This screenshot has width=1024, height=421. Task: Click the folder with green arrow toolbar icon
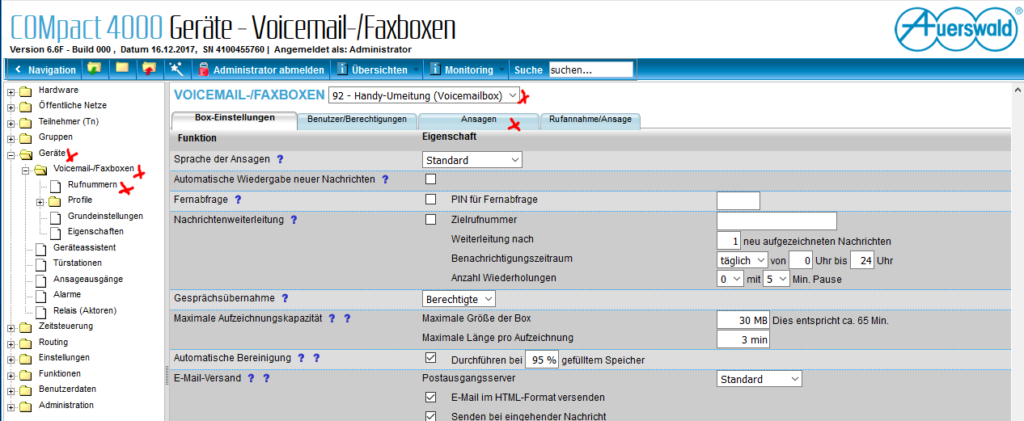coord(94,69)
